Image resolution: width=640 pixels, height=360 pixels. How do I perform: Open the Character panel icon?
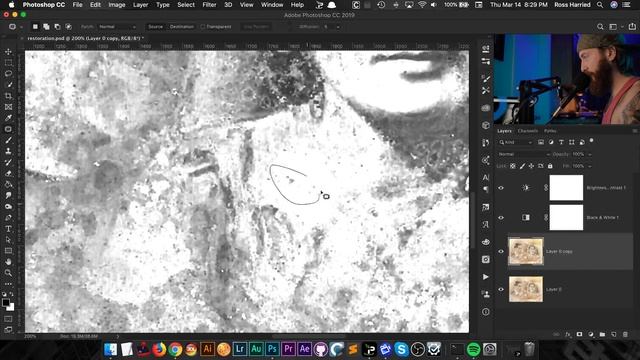(486, 177)
